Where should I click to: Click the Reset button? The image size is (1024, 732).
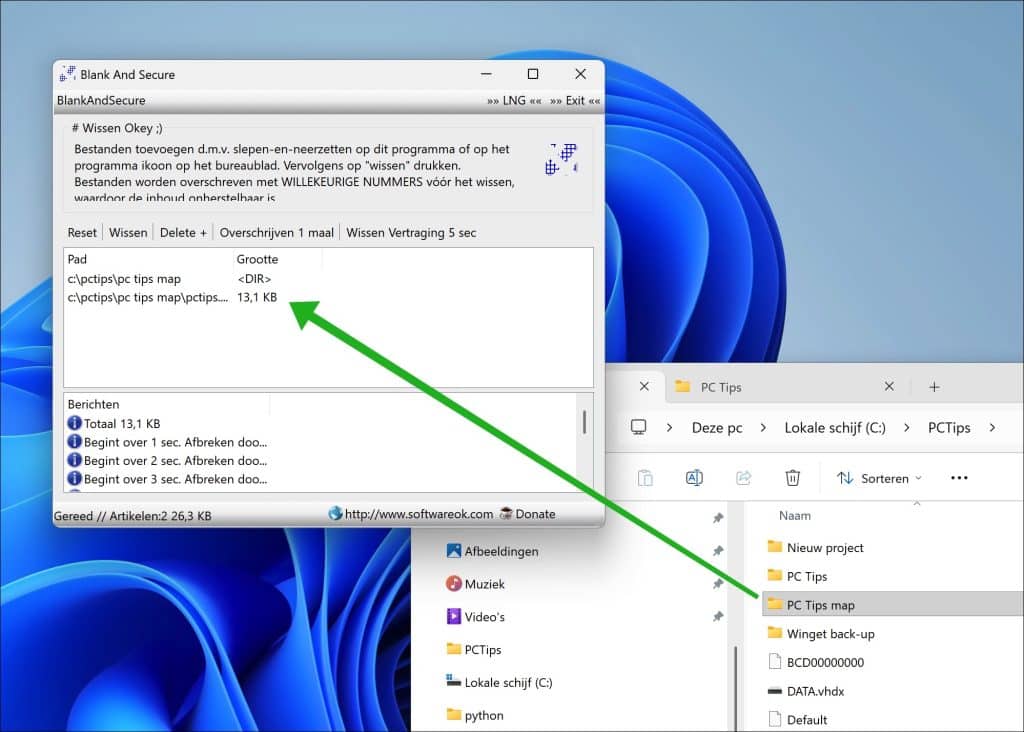pos(82,232)
